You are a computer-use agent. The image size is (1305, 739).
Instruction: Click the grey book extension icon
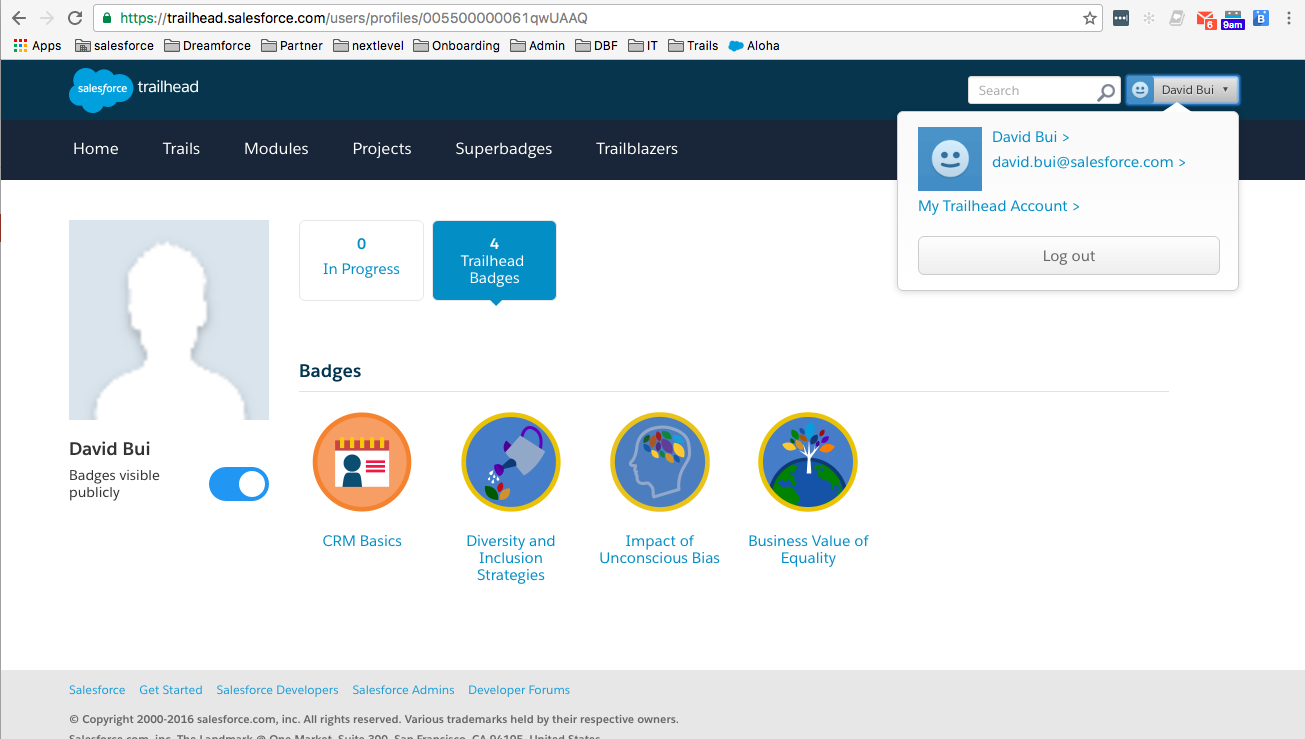(x=1177, y=18)
